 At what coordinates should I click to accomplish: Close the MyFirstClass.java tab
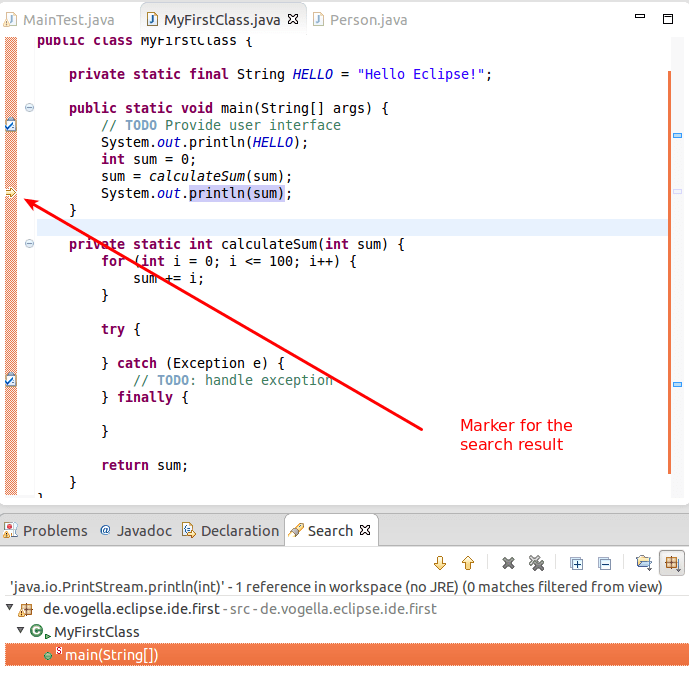pos(293,19)
